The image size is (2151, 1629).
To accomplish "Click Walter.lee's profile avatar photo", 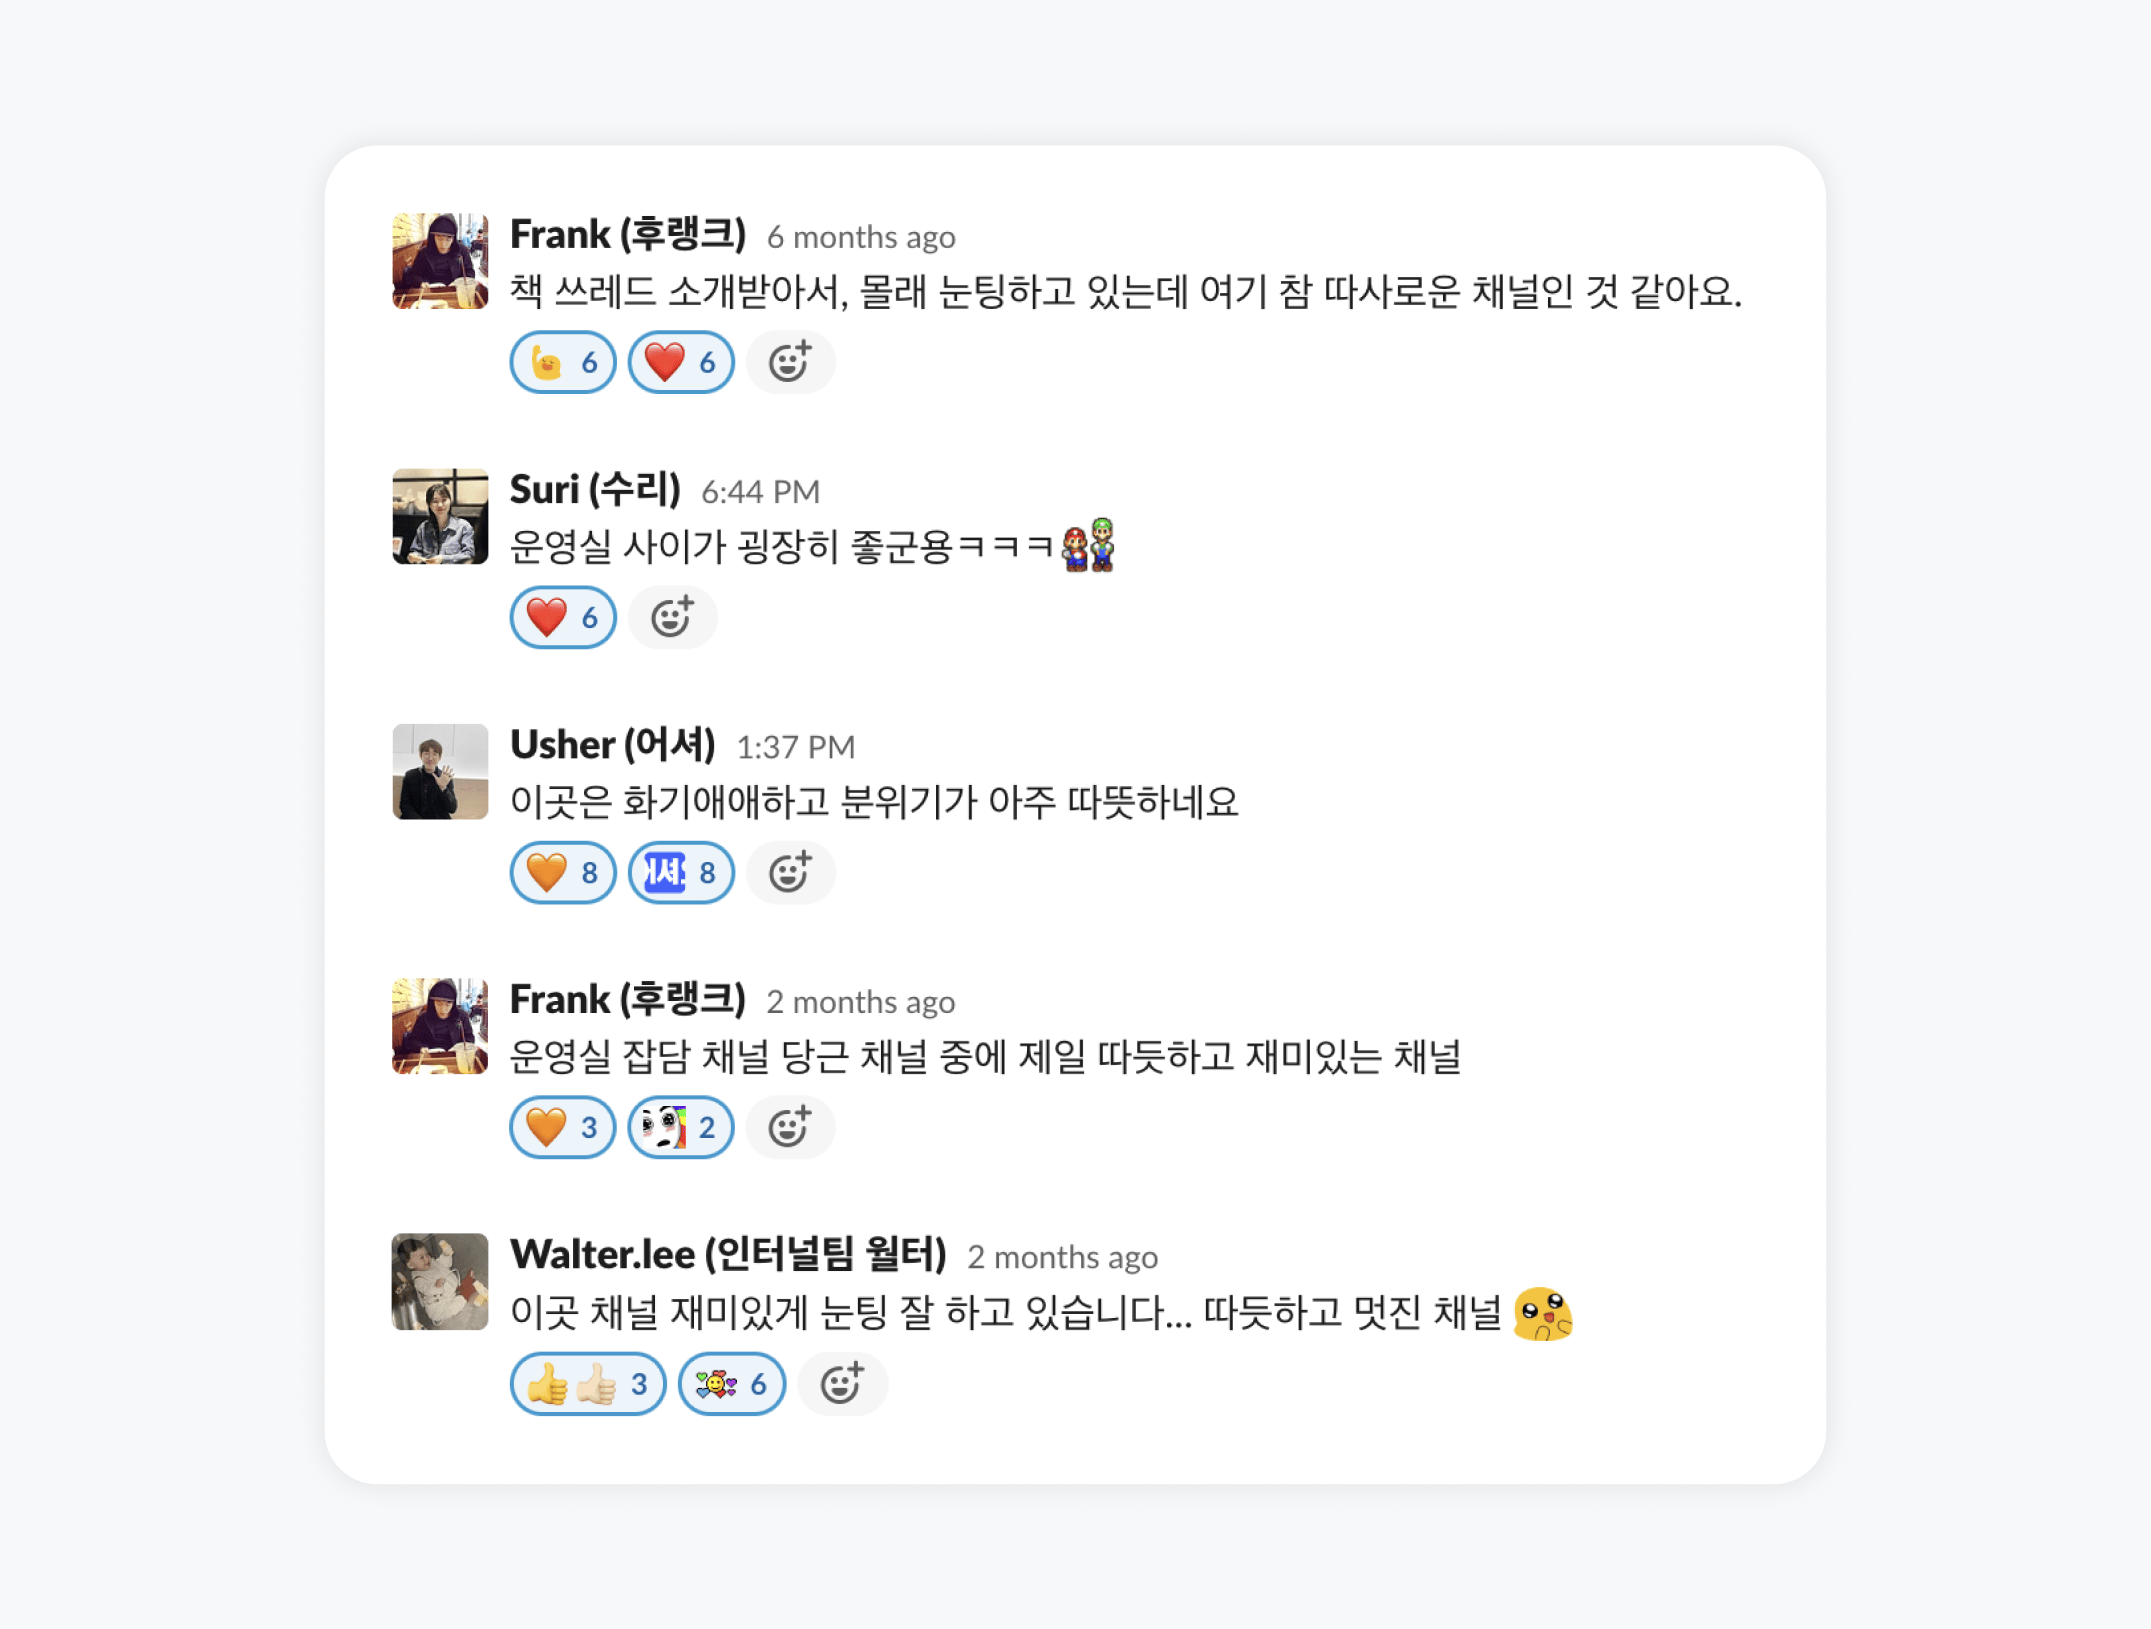I will coord(440,1282).
